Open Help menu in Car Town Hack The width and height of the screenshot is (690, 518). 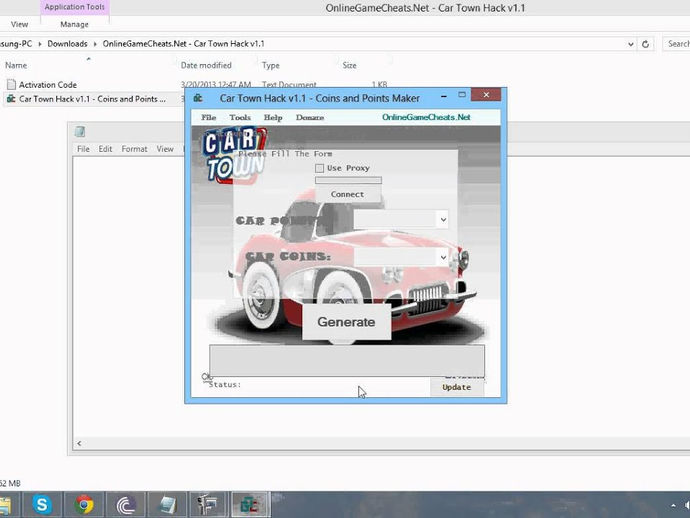273,118
